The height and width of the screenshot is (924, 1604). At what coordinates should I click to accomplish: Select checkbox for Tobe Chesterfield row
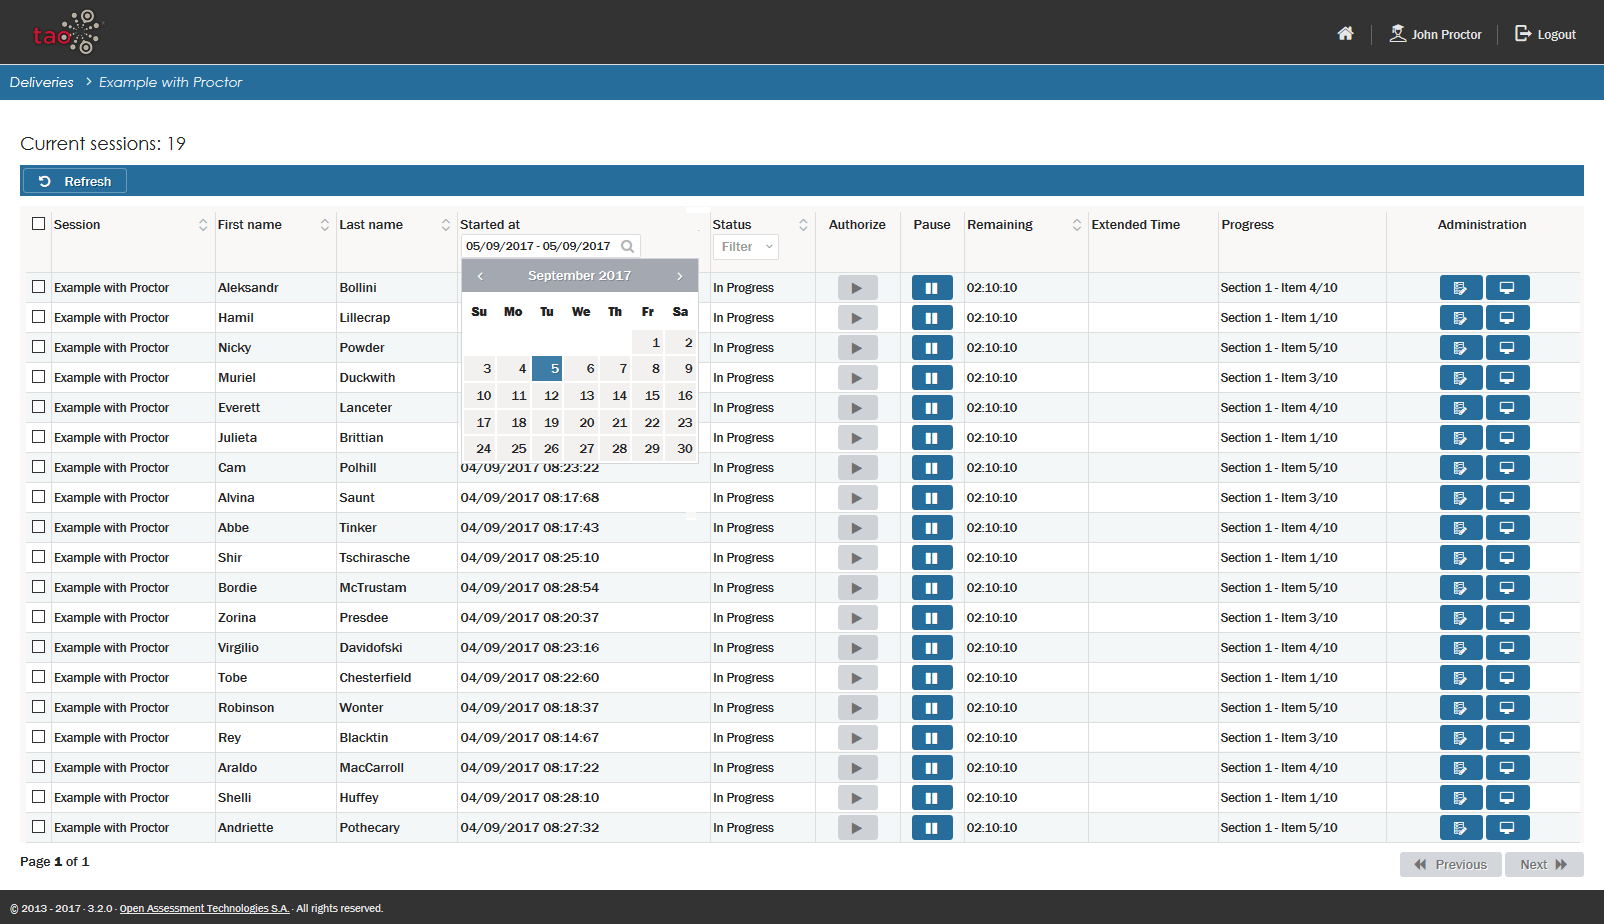pyautogui.click(x=39, y=677)
